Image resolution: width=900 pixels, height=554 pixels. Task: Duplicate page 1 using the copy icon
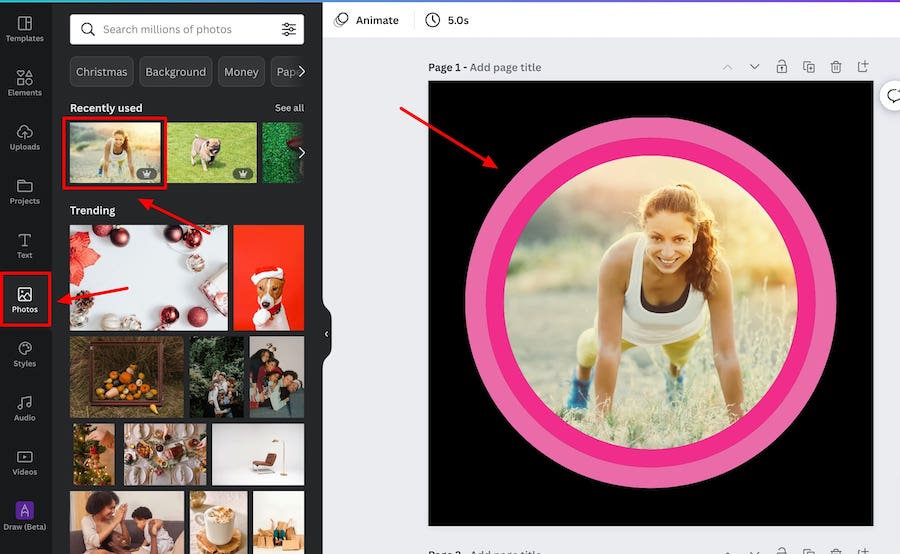809,67
